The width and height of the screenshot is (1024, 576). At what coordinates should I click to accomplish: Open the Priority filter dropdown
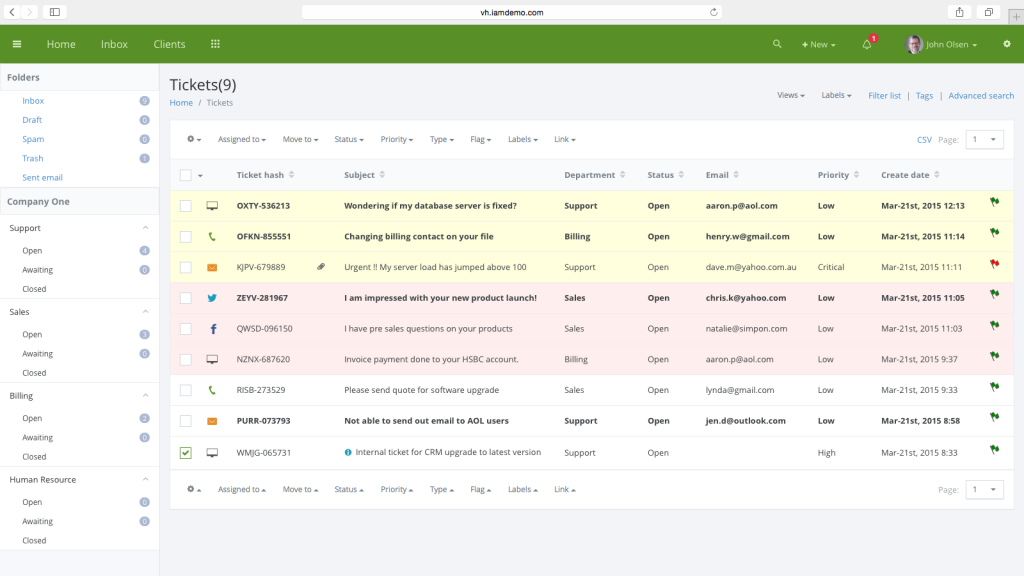click(x=394, y=139)
